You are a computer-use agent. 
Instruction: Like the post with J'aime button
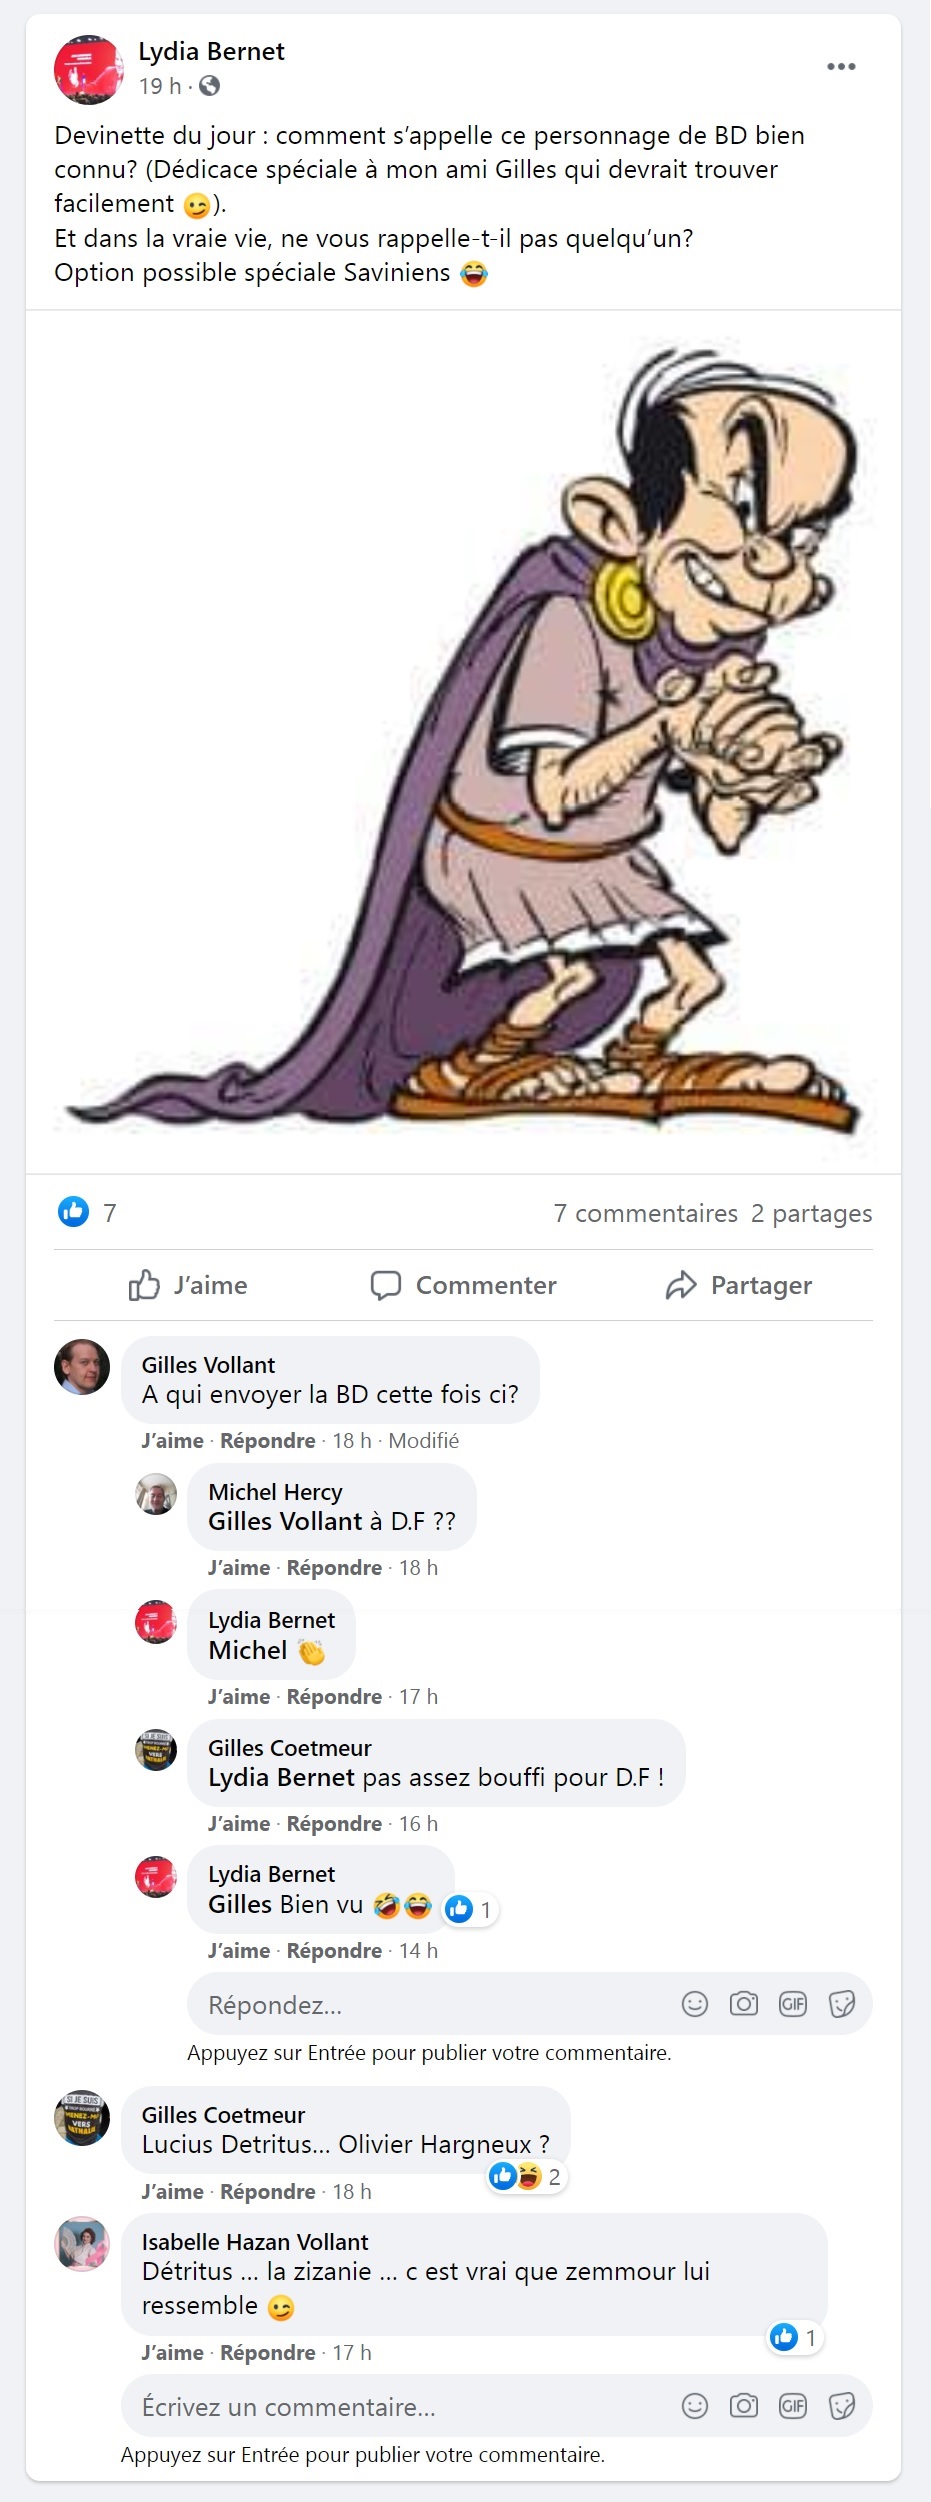point(188,1285)
